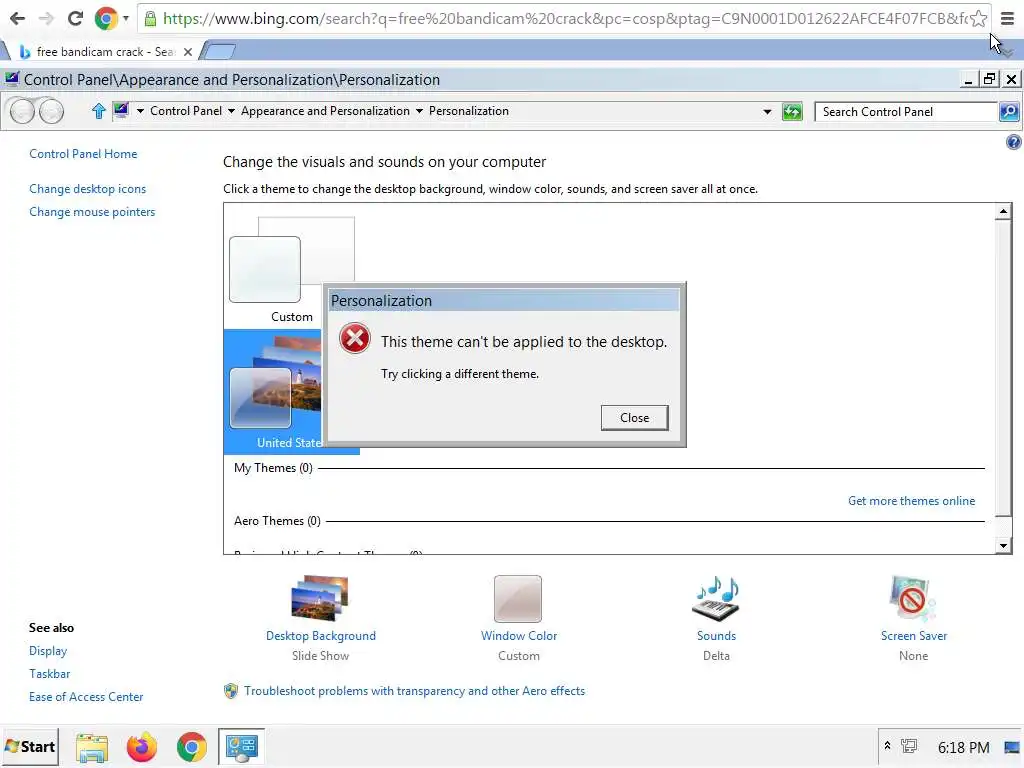Image resolution: width=1024 pixels, height=768 pixels.
Task: Click the Chrome forward arrow
Action: (x=46, y=18)
